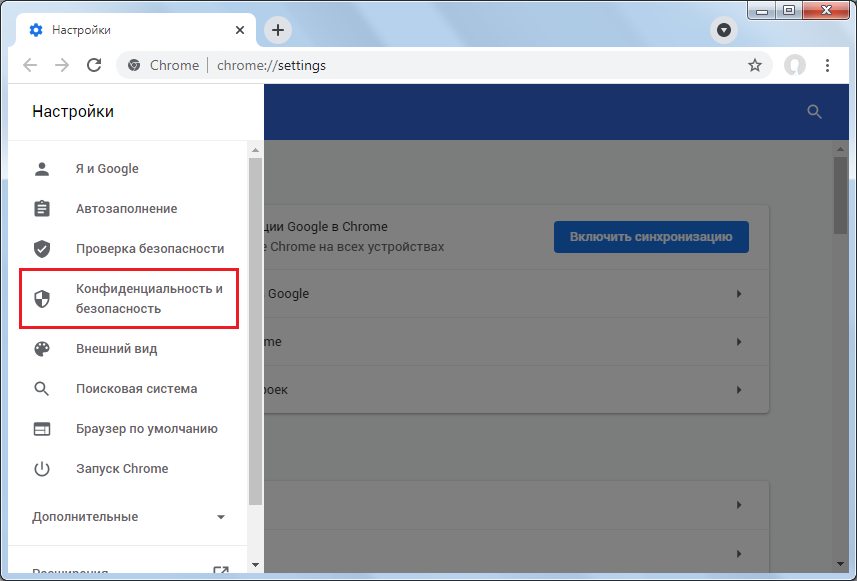Click sidebar scrollbar up arrow
The width and height of the screenshot is (857, 581).
255,150
